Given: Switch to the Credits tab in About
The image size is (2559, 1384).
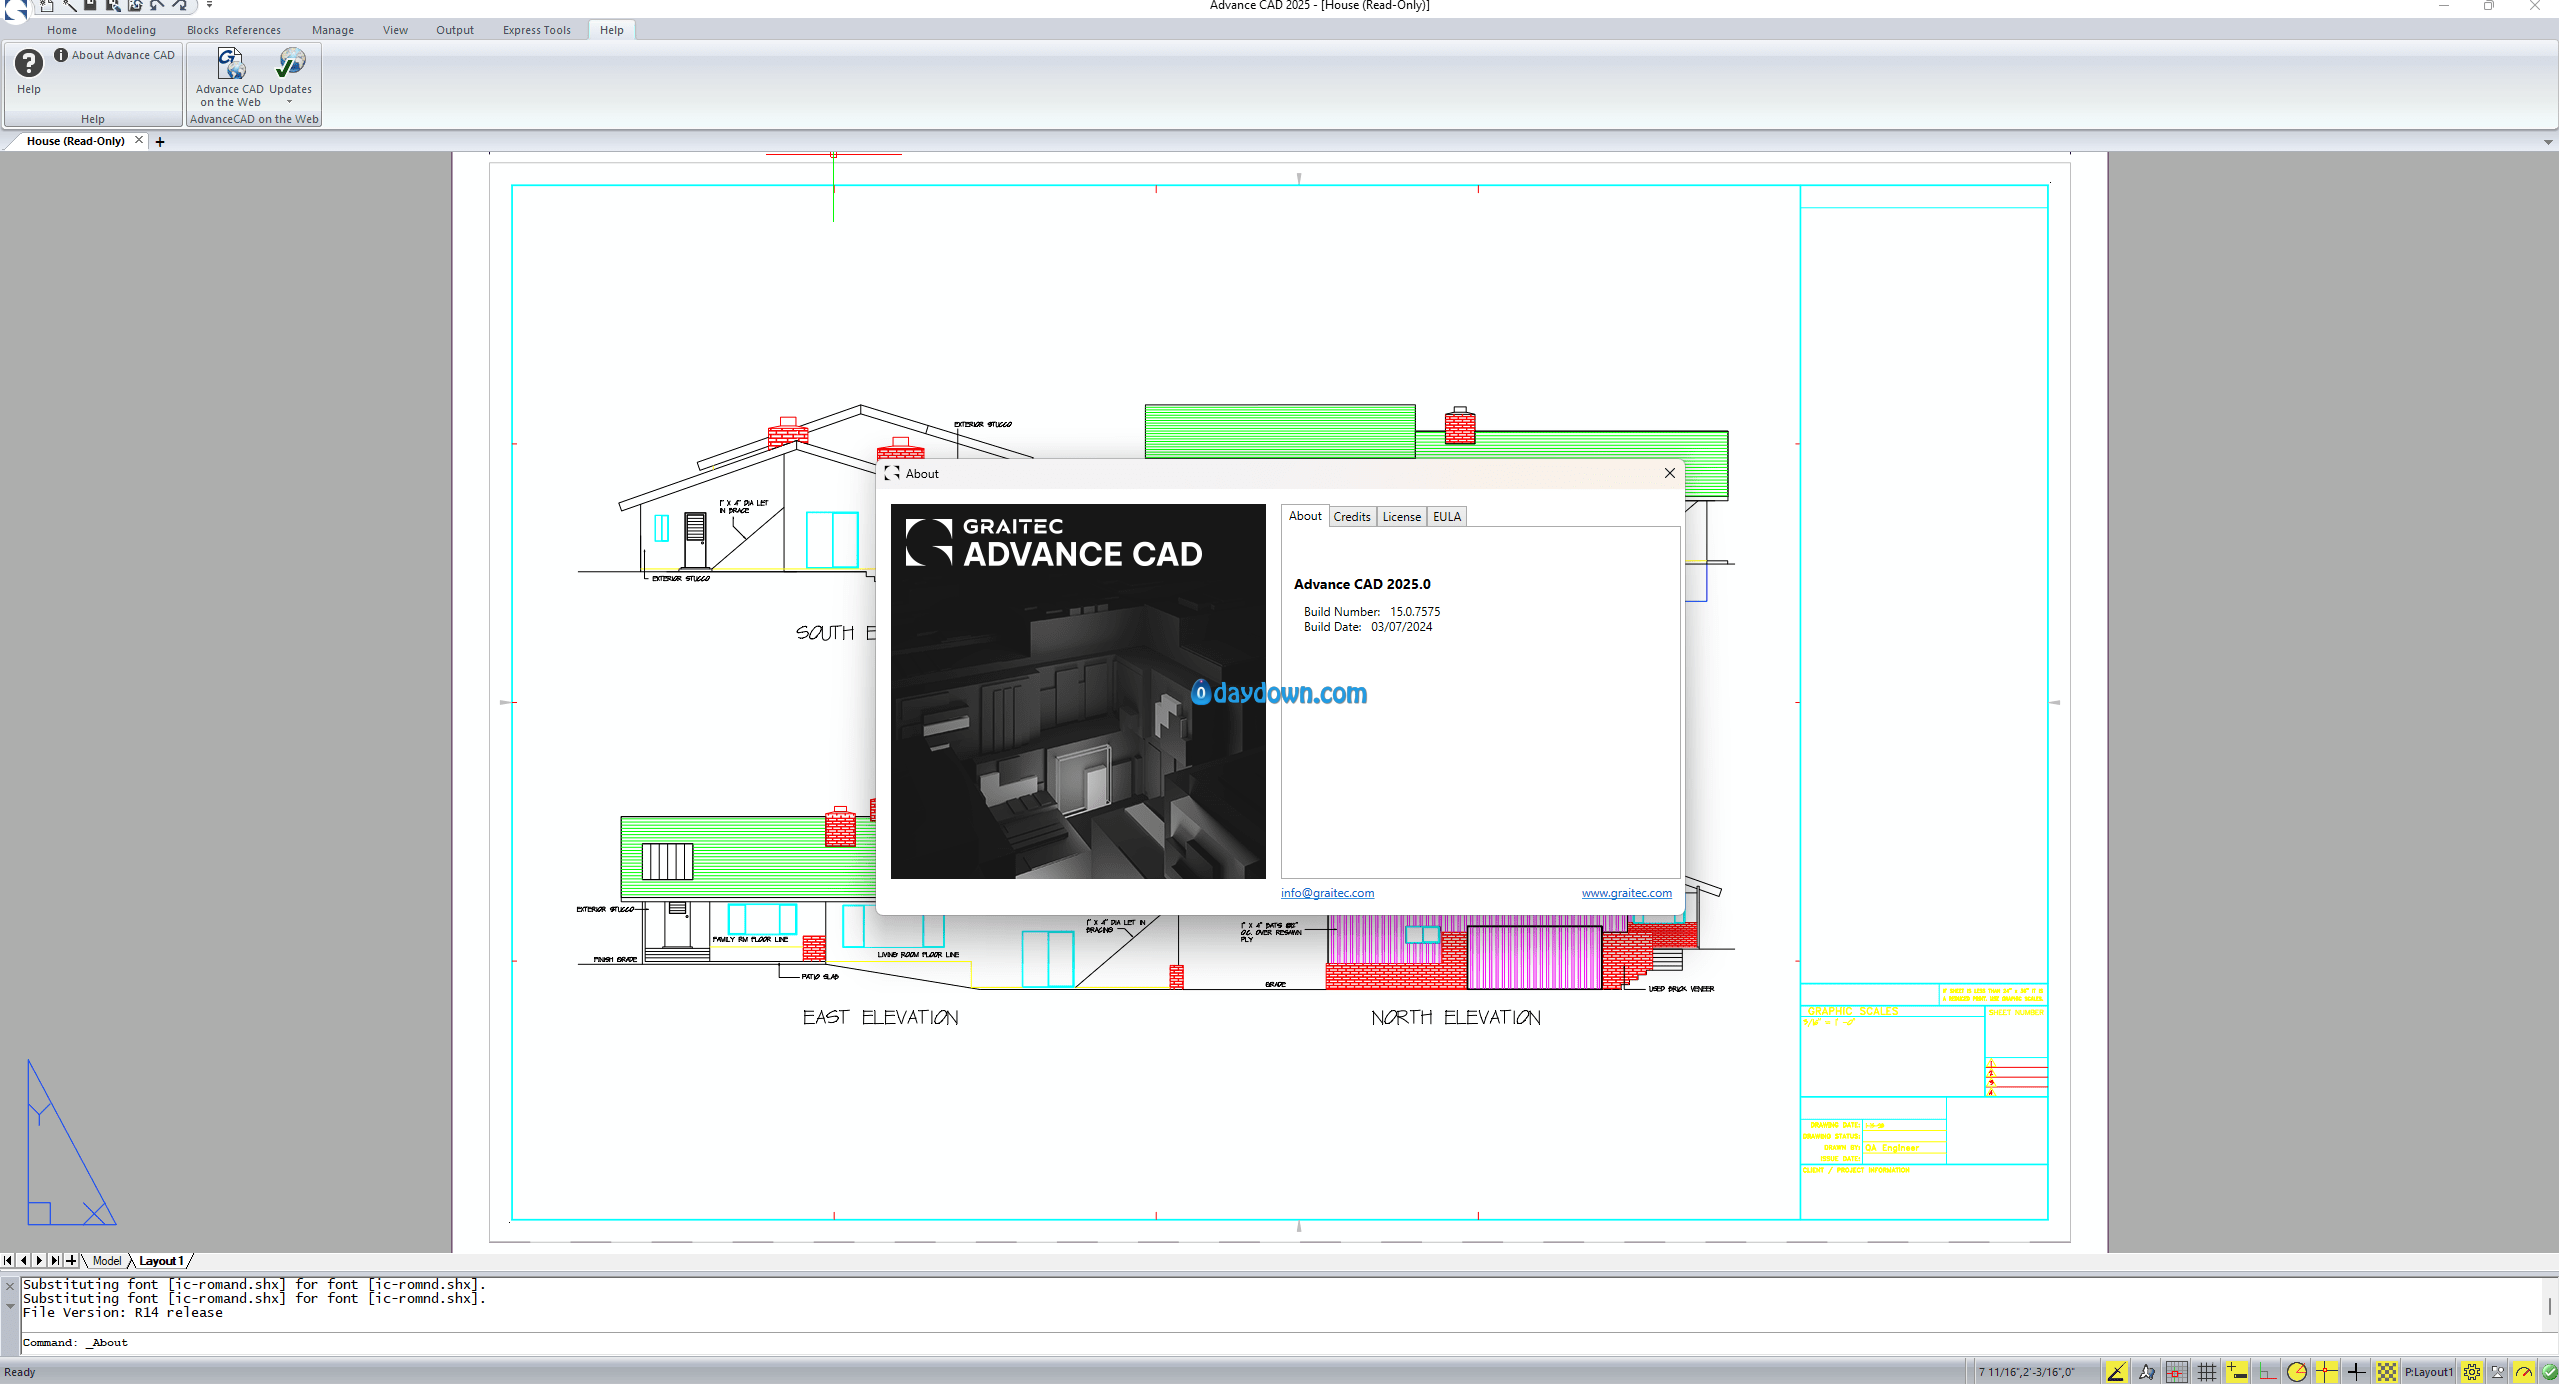Looking at the screenshot, I should pos(1352,517).
